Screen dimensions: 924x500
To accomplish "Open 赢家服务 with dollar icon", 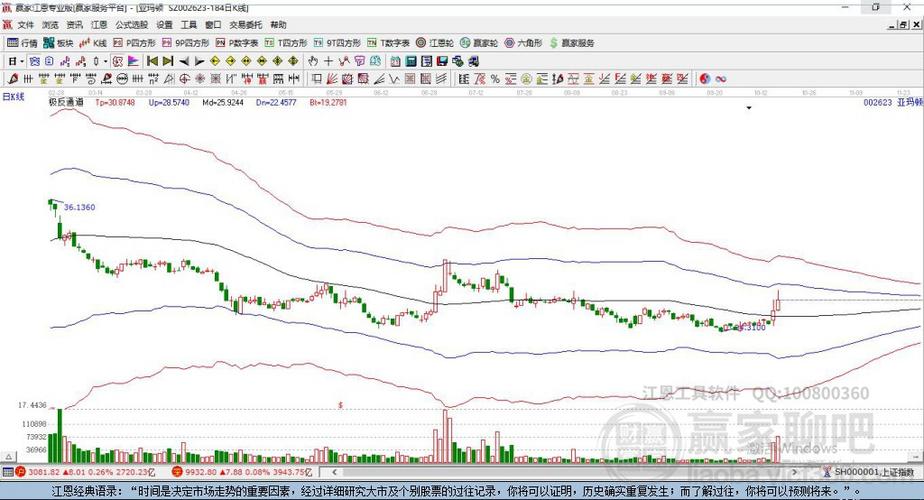I will pos(572,43).
